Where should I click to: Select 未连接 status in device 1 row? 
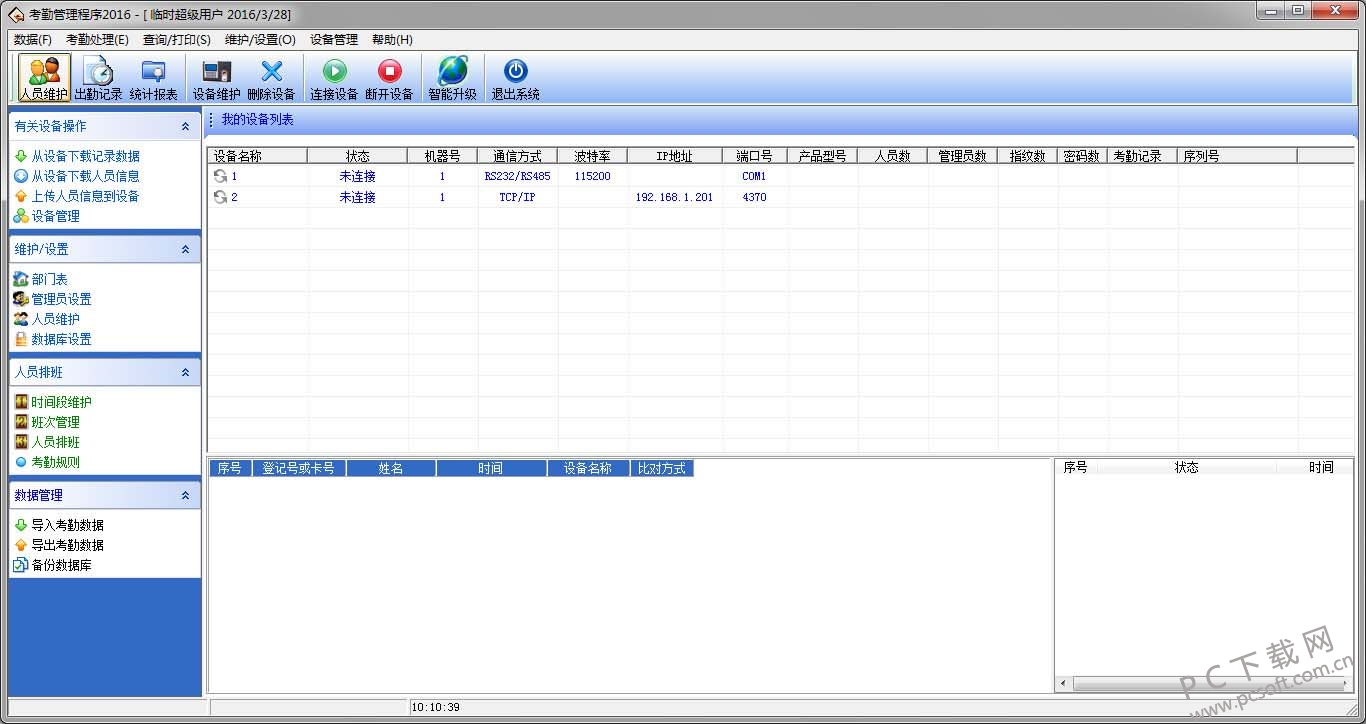[357, 176]
